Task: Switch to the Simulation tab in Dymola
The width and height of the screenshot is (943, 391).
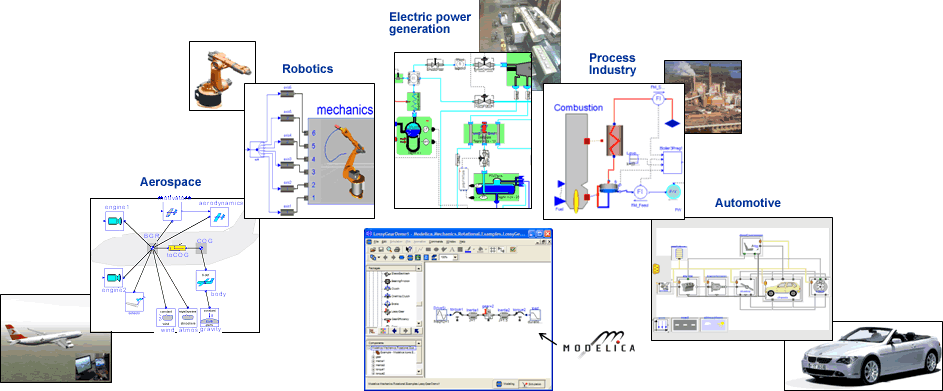Action: point(532,384)
